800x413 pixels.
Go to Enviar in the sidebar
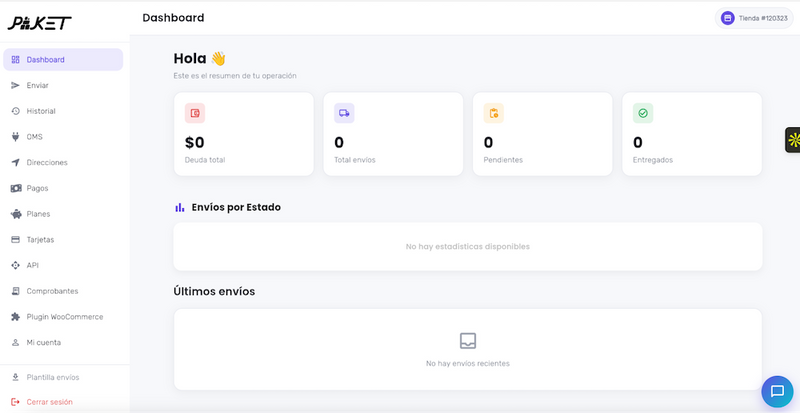63,85
